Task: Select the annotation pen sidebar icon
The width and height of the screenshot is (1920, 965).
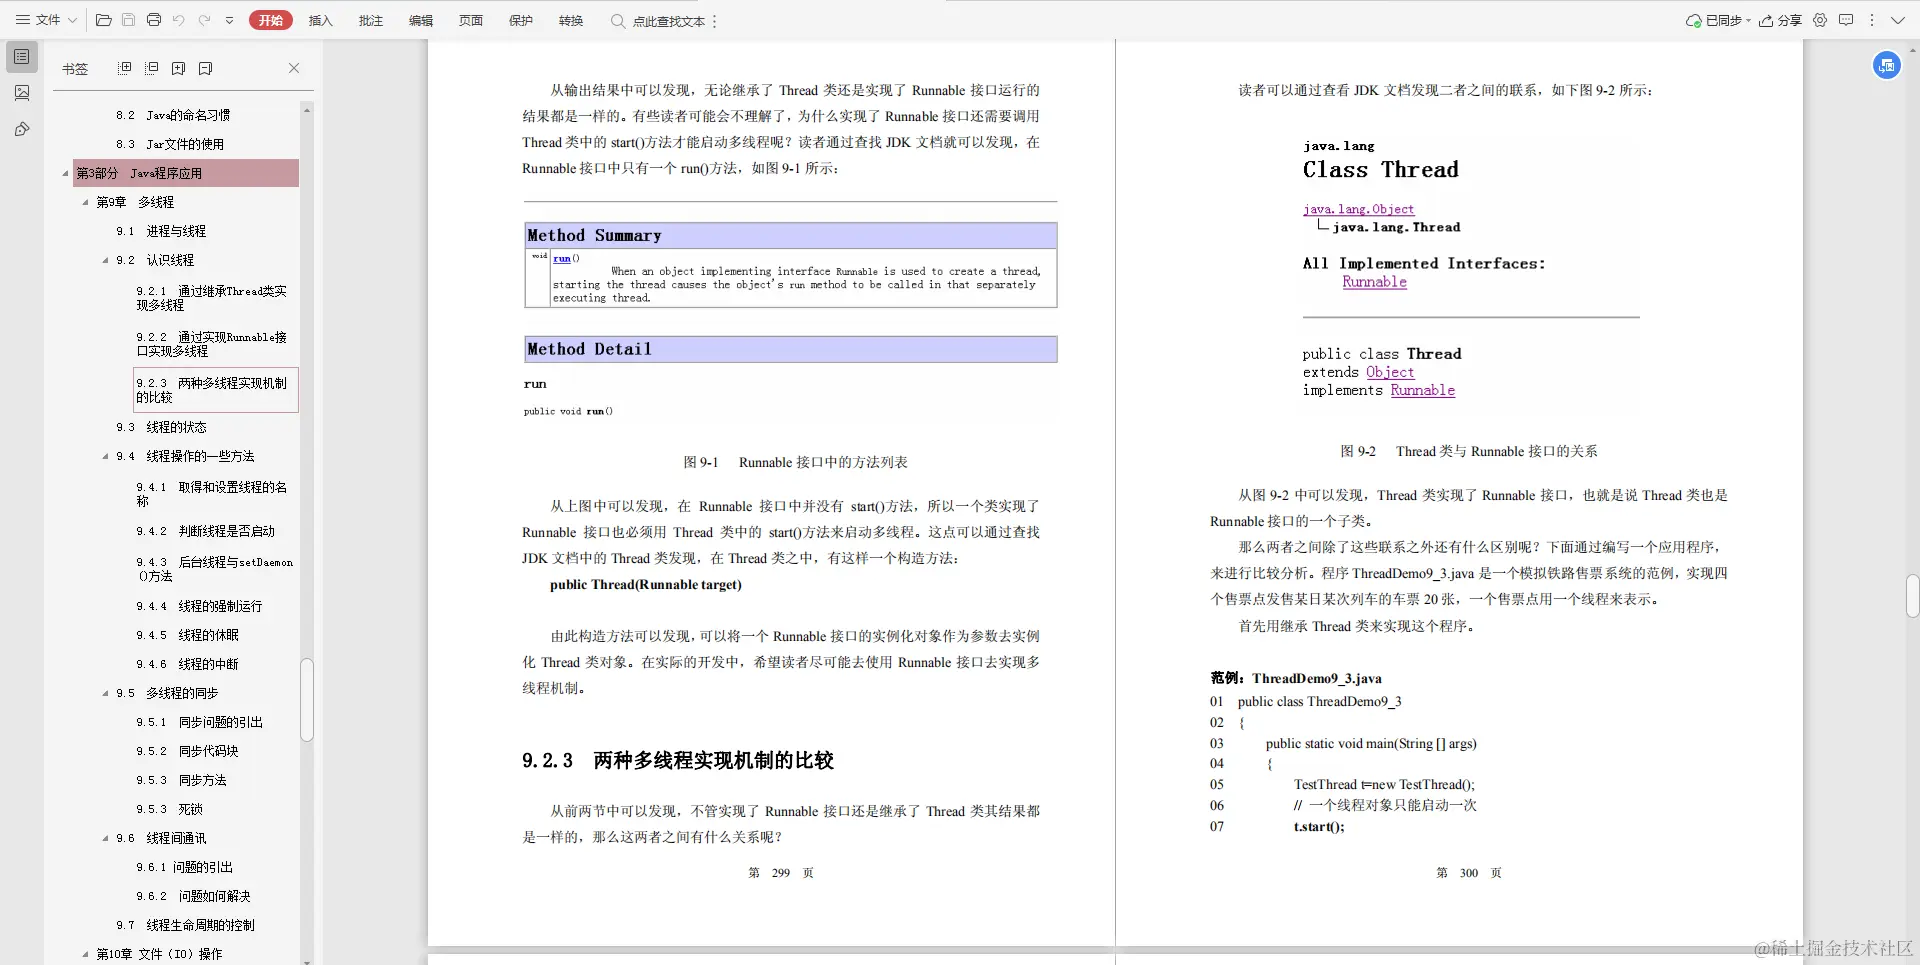Action: (x=21, y=129)
